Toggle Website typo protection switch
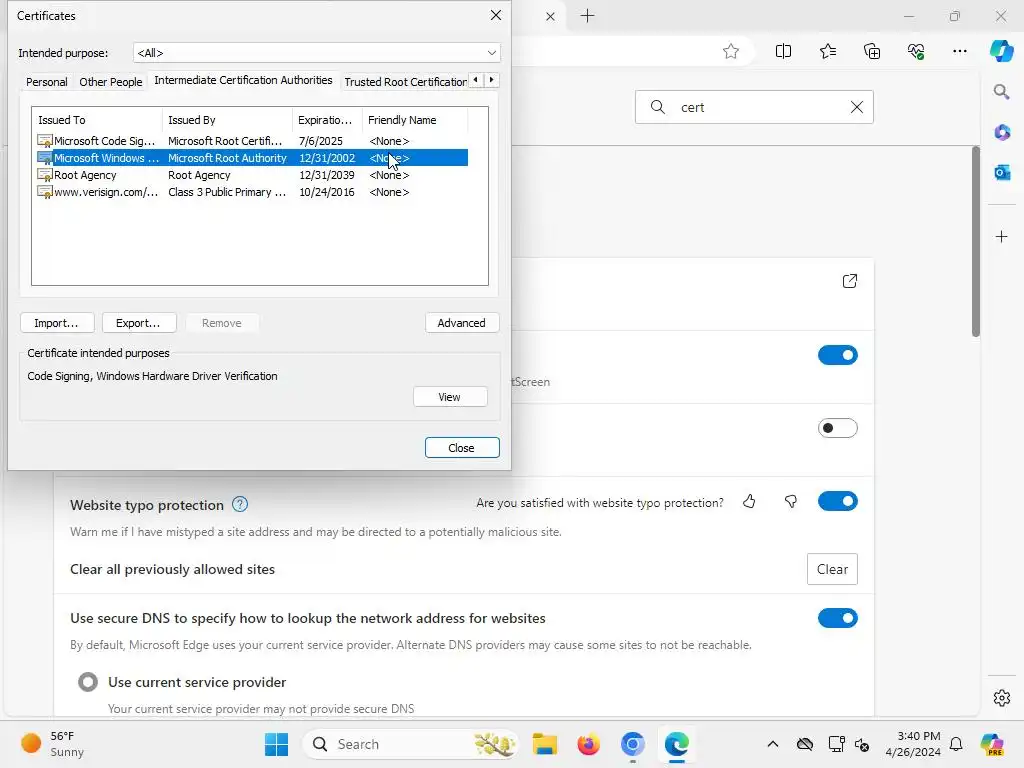Screen dimensions: 1024x768 [x=837, y=502]
